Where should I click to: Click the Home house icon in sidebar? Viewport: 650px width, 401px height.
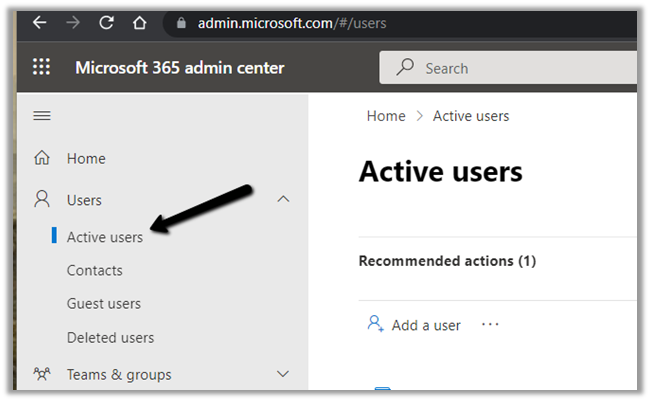(x=42, y=158)
